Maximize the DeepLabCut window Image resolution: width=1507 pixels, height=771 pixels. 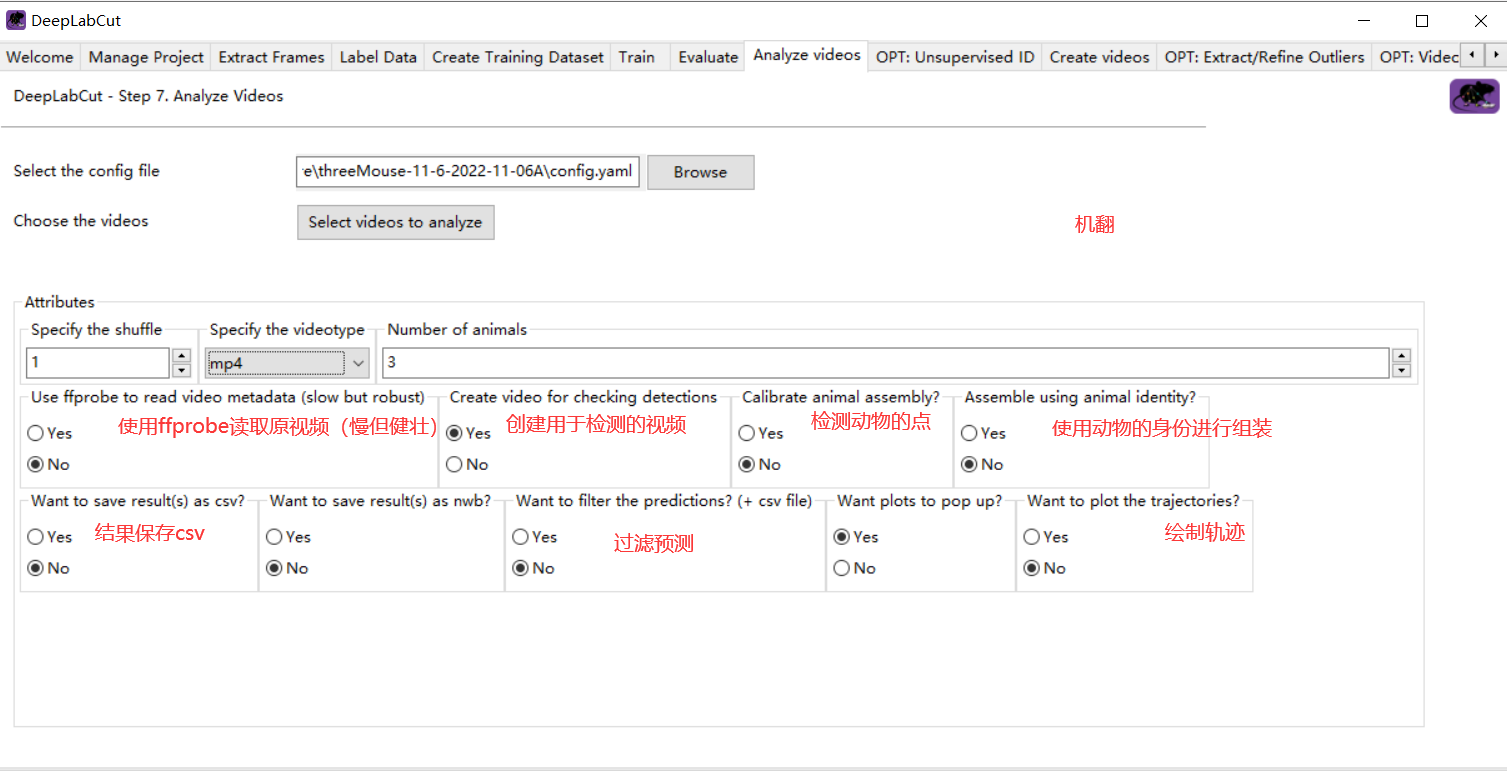(1422, 21)
